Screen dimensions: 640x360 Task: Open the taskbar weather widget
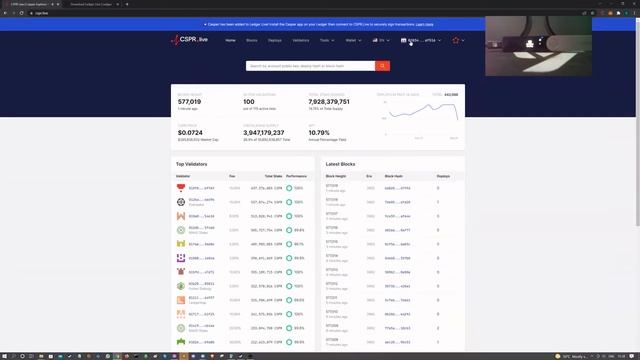(x=571, y=356)
